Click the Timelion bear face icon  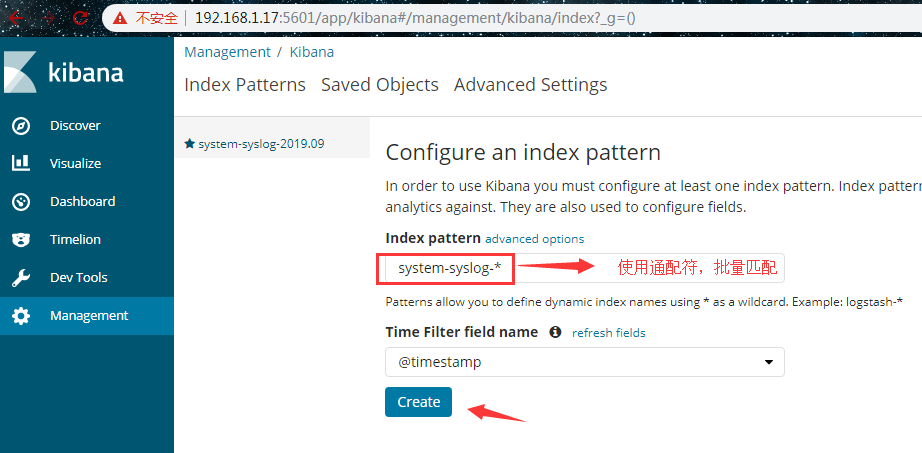click(x=21, y=239)
